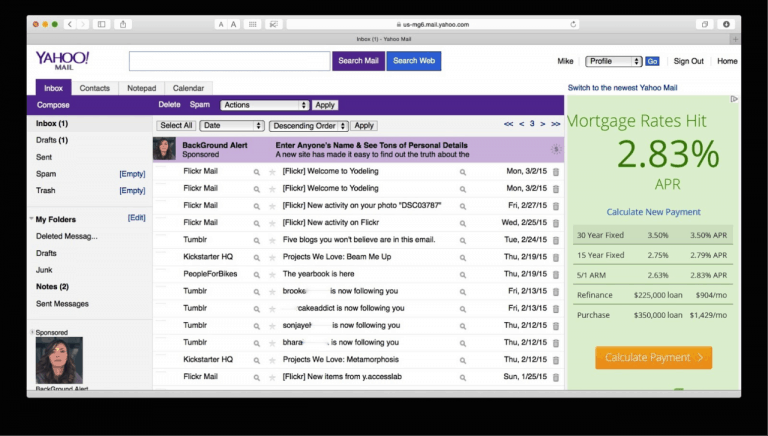Star the 'DSC03787' Flickr message
Screen dimensions: 768x436
[272, 206]
